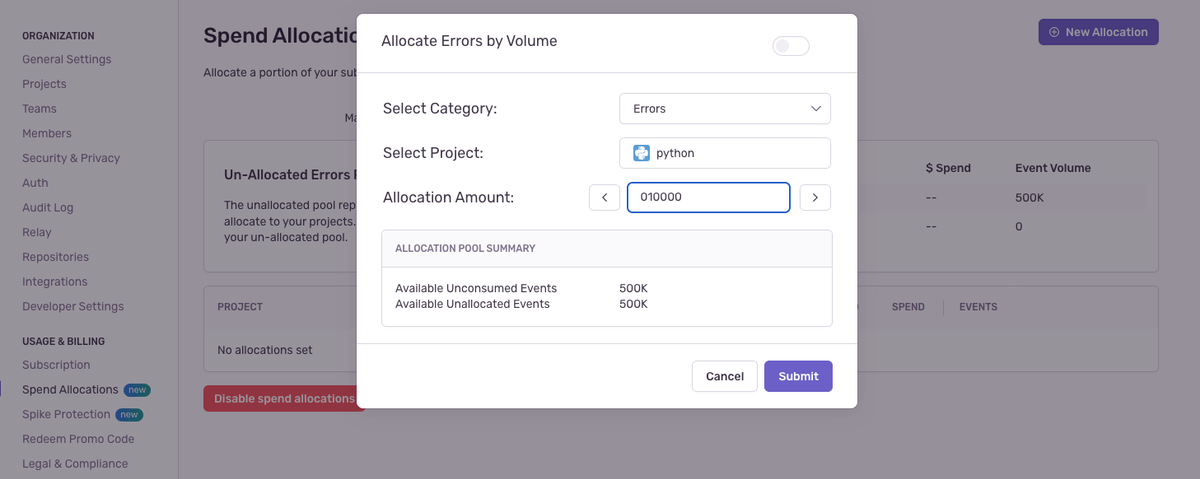Go to Redeem Promo Code
1200x479 pixels.
[x=78, y=439]
